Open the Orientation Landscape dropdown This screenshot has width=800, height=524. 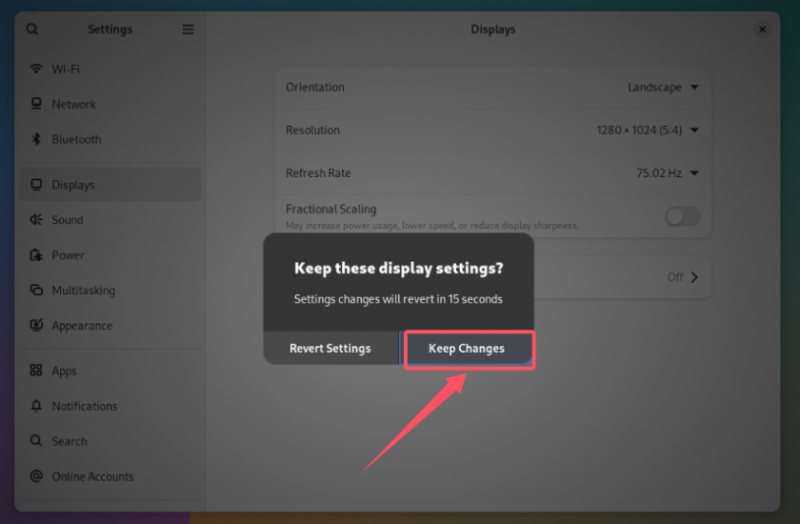(x=663, y=87)
